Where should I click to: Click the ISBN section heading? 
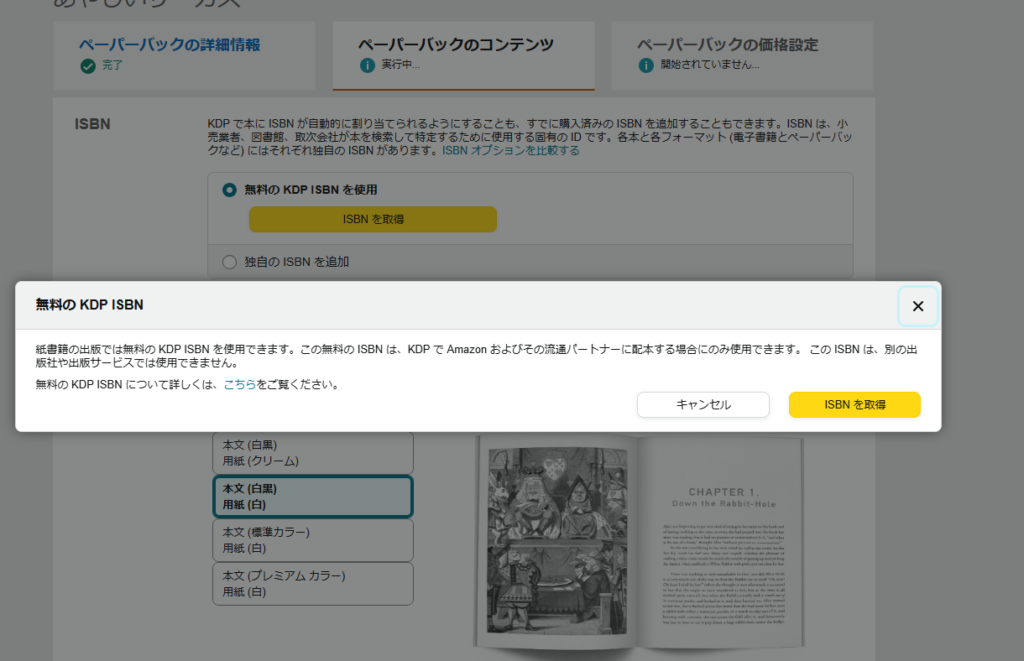(x=92, y=124)
